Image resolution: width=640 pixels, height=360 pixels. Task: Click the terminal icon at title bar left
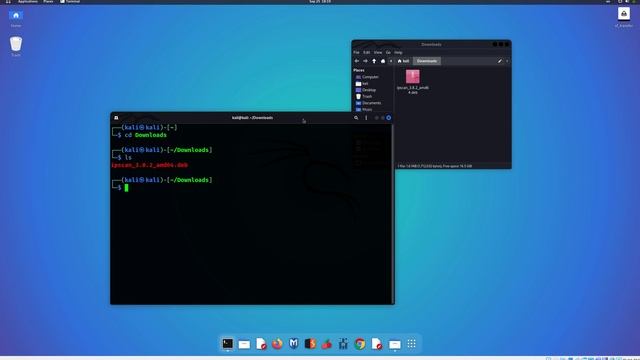pos(116,118)
